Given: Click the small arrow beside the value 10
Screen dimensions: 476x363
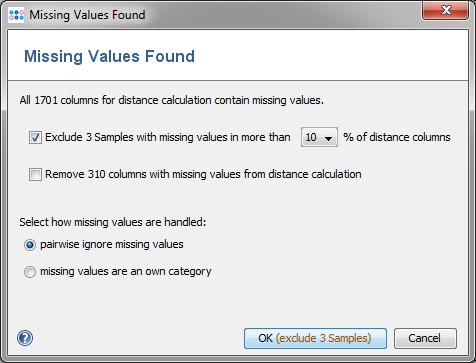Looking at the screenshot, I should tap(329, 138).
